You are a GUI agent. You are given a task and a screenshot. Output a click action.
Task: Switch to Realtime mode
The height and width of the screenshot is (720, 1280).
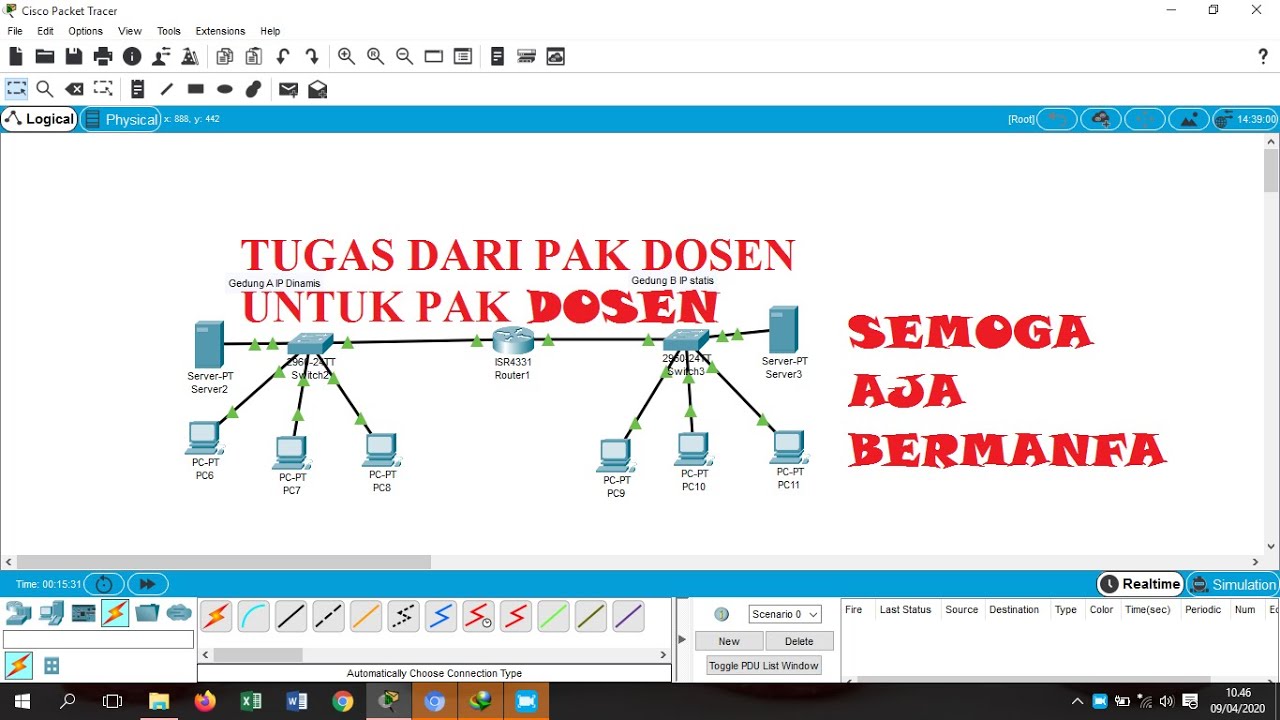coord(1140,584)
